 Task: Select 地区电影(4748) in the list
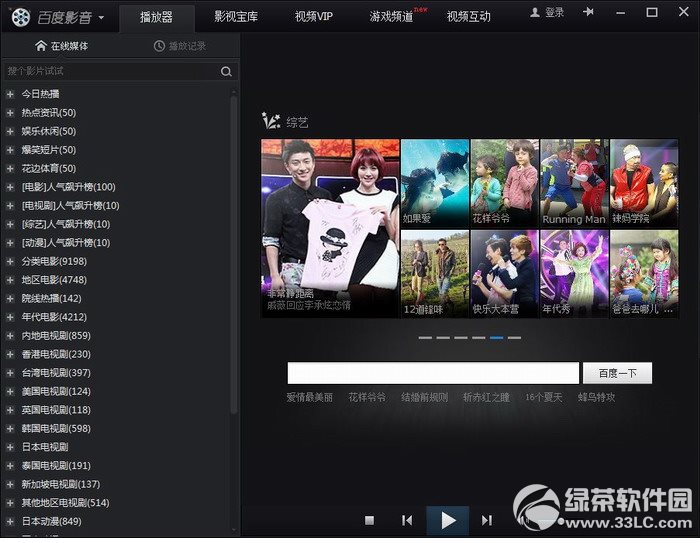pos(54,280)
